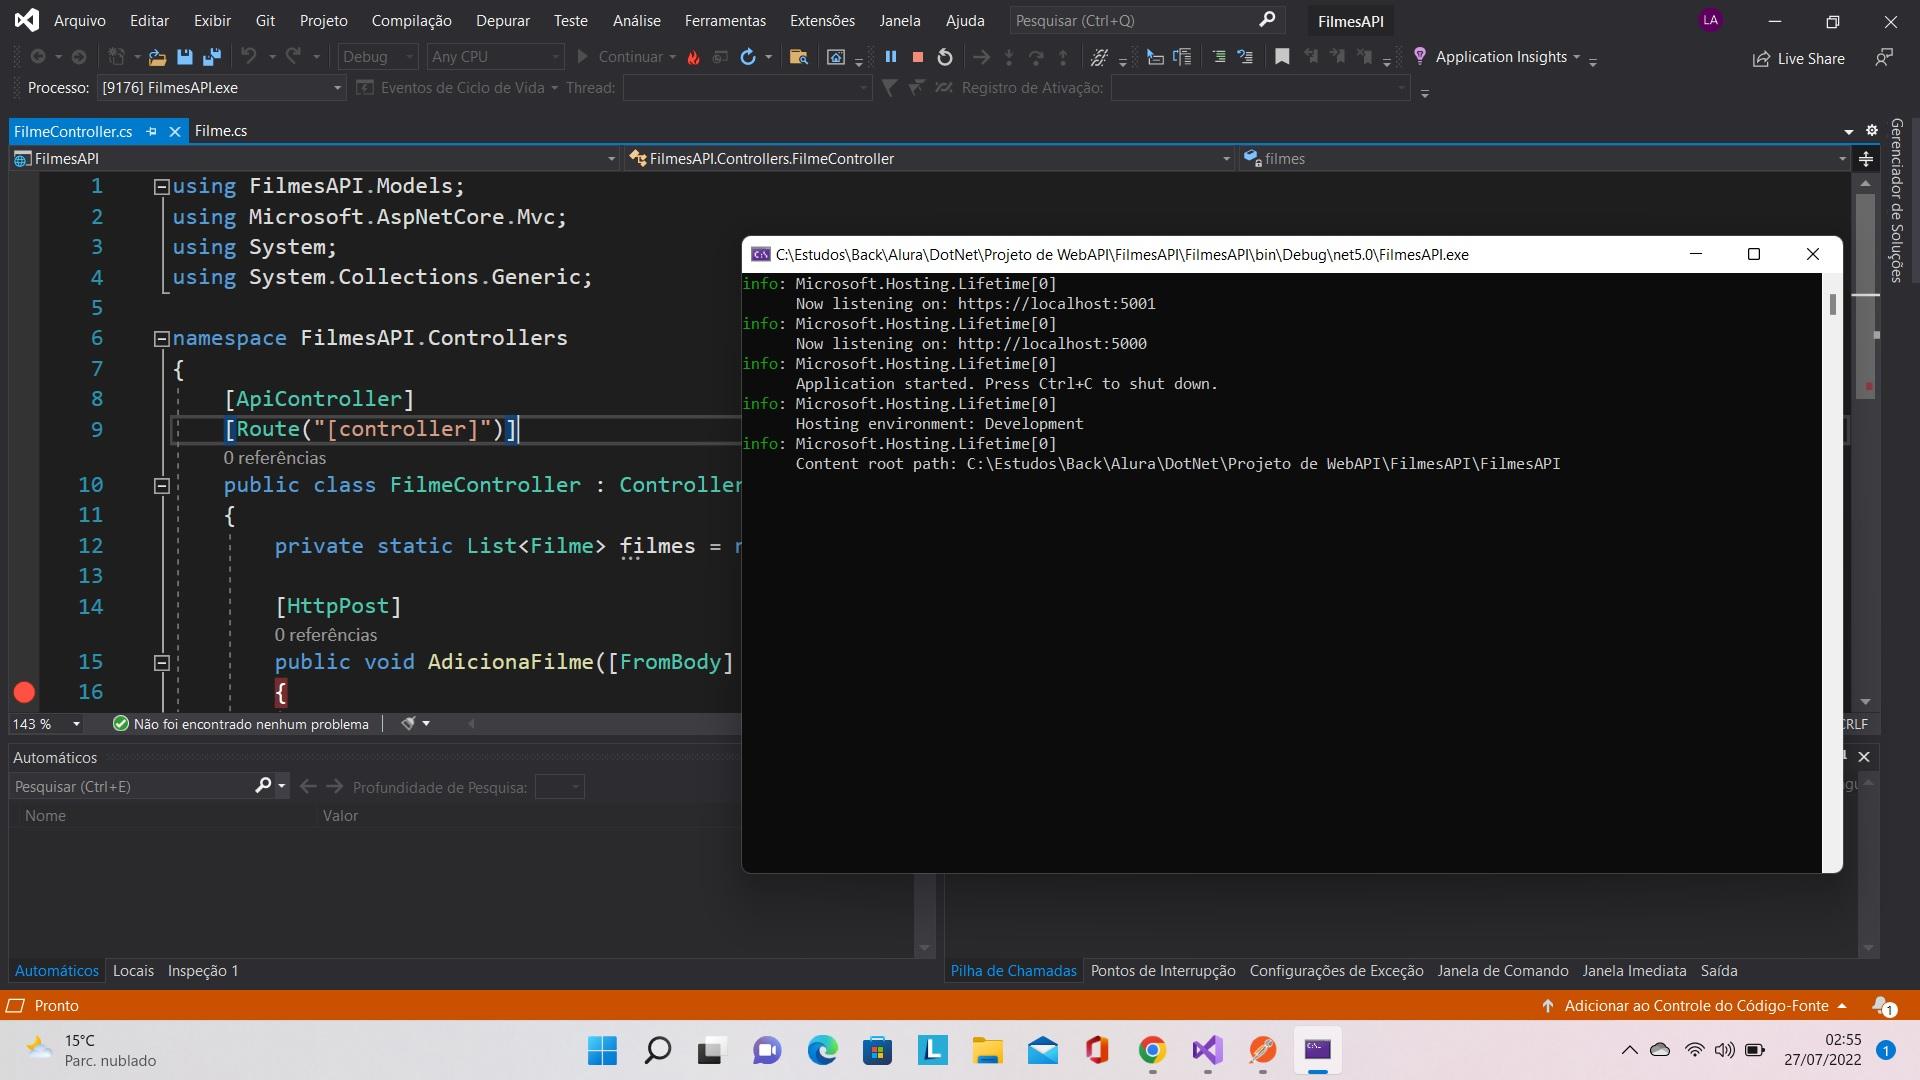This screenshot has width=1920, height=1080.
Task: Click the Hot Reload flame icon
Action: [693, 57]
